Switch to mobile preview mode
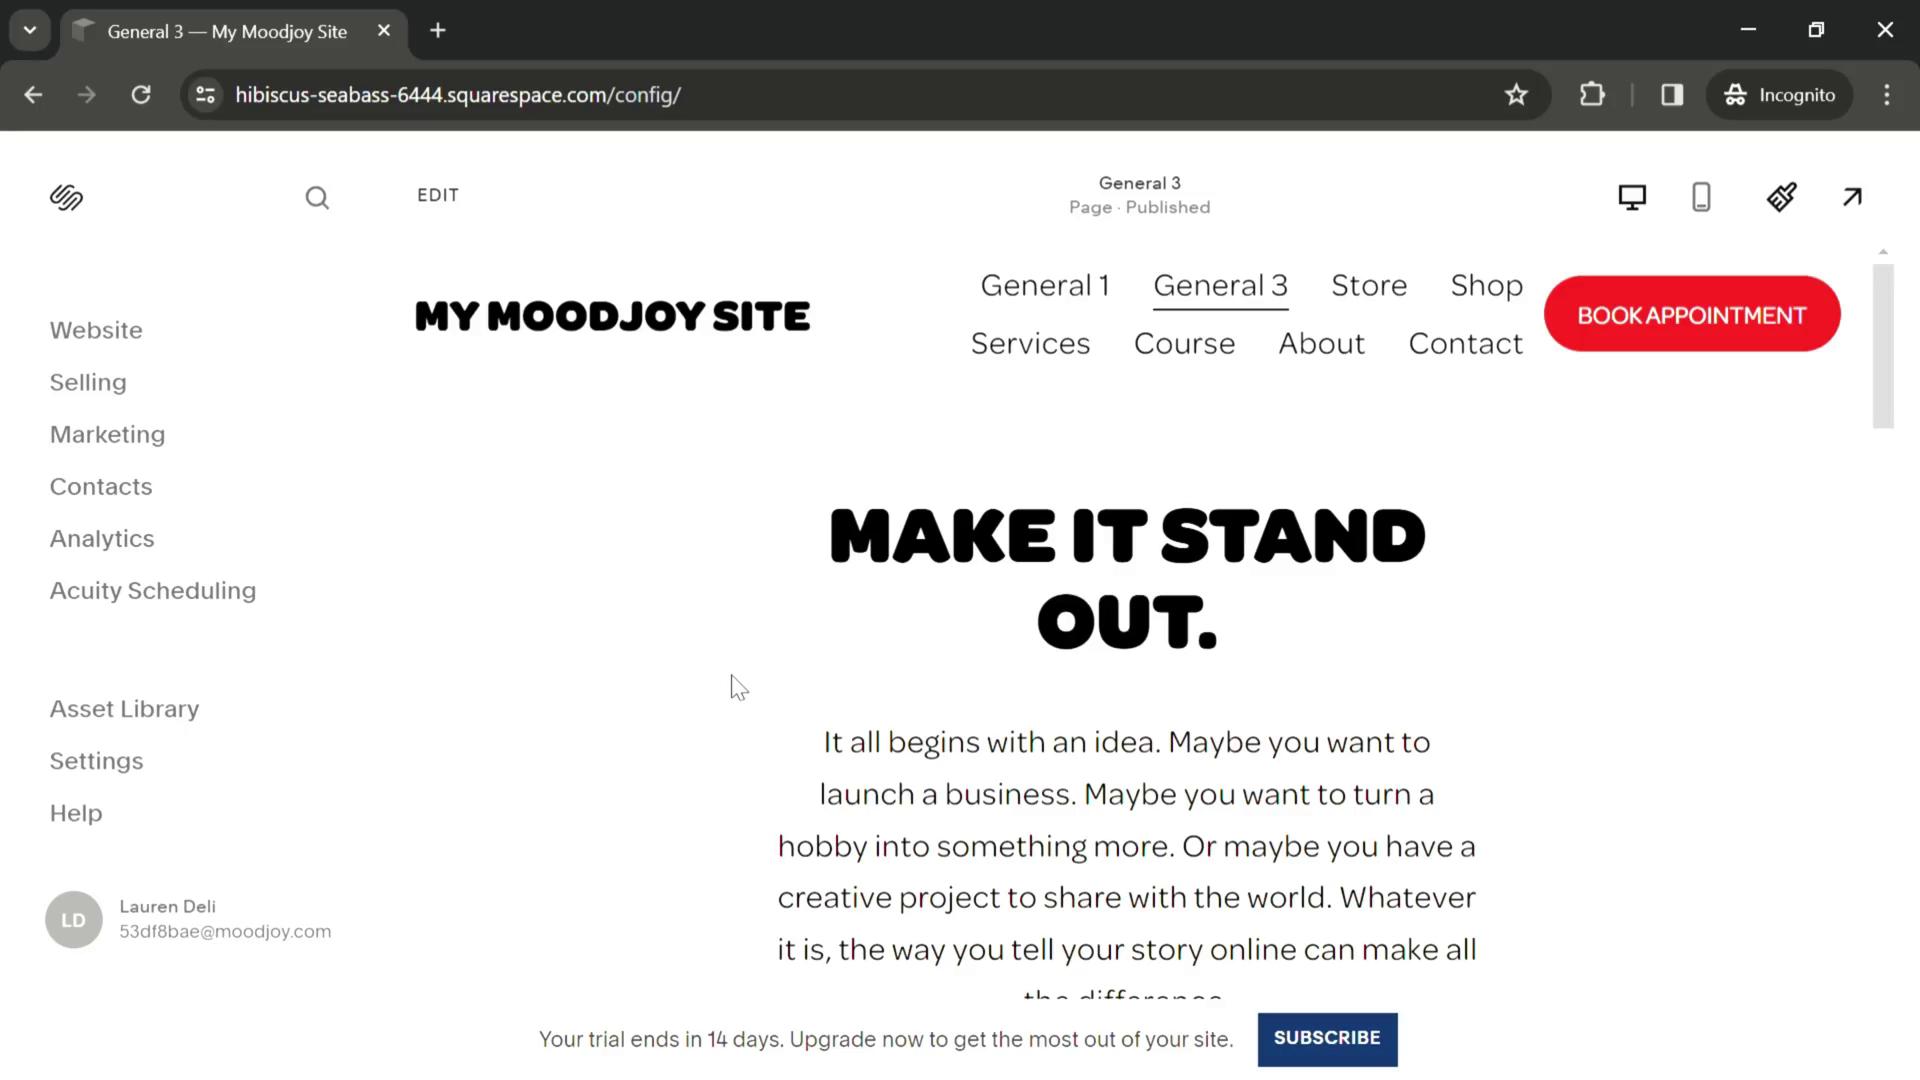Screen dimensions: 1920x1080 (x=1702, y=196)
